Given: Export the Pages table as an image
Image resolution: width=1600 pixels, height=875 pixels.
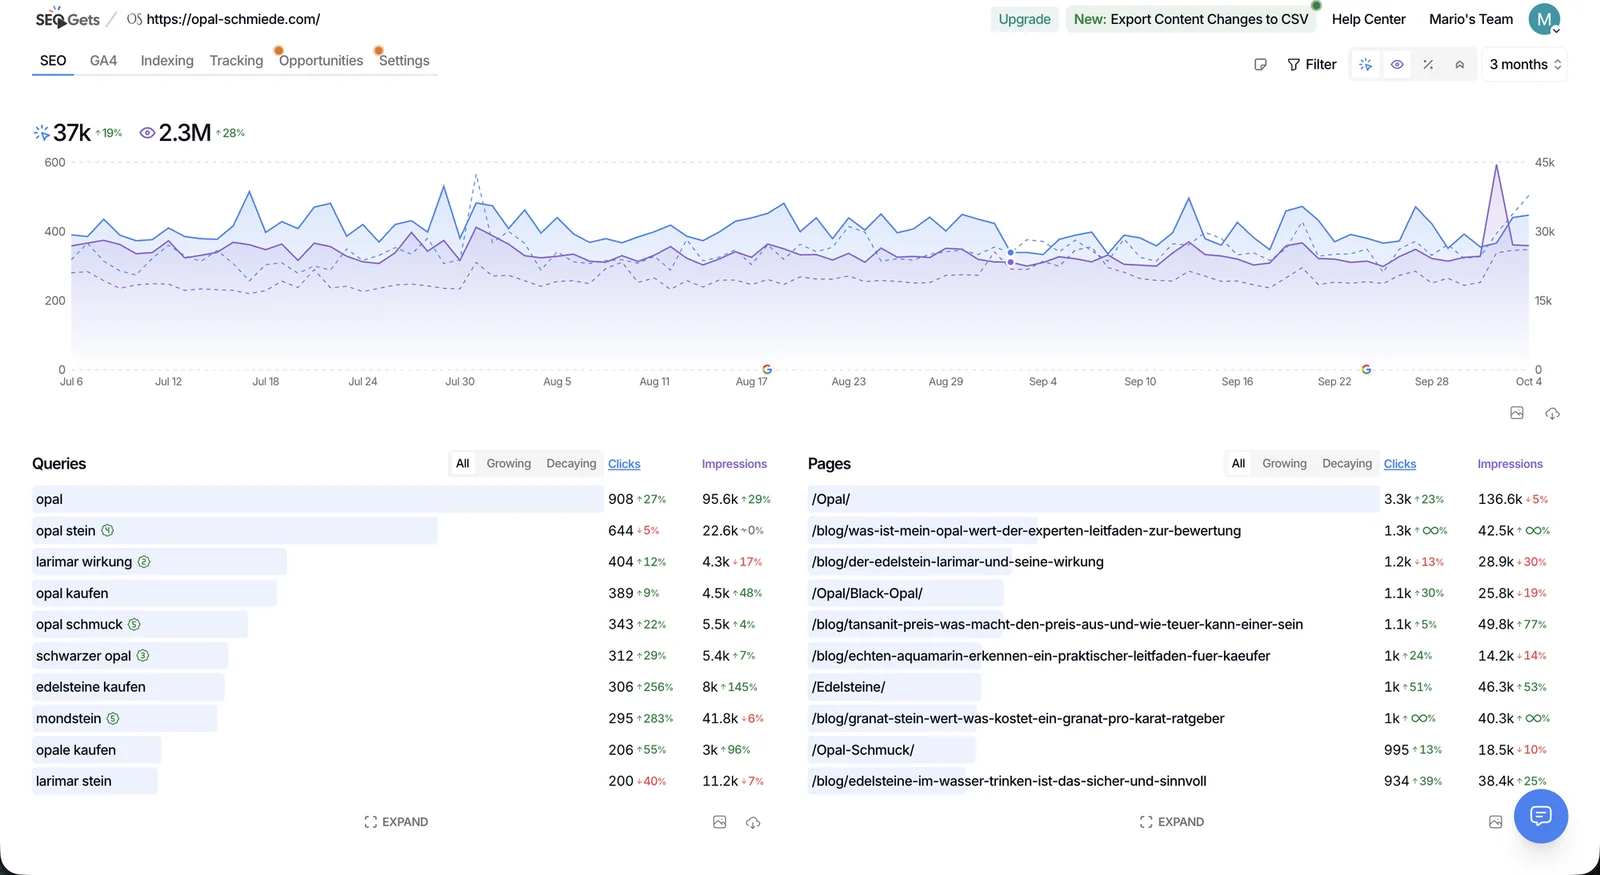Looking at the screenshot, I should pos(1495,822).
